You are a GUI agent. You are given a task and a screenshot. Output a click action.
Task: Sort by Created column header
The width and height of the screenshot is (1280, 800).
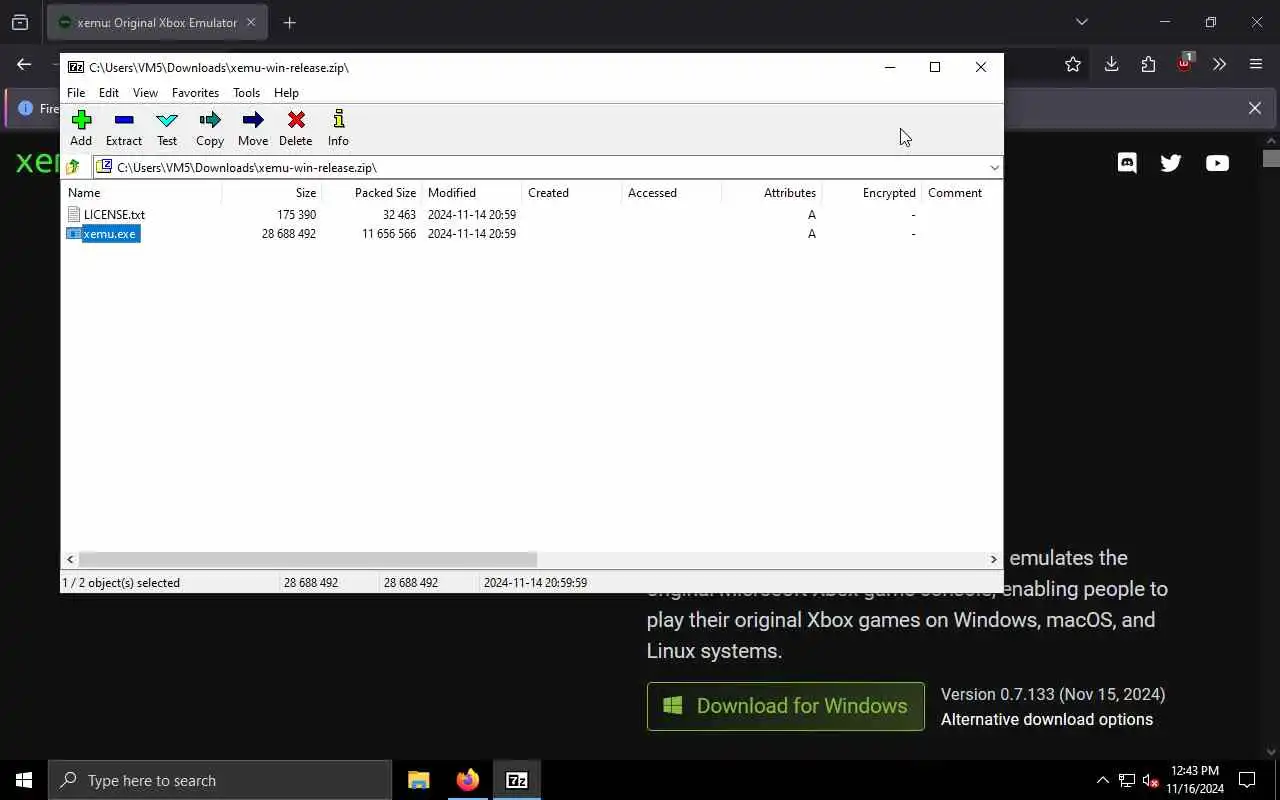click(571, 192)
